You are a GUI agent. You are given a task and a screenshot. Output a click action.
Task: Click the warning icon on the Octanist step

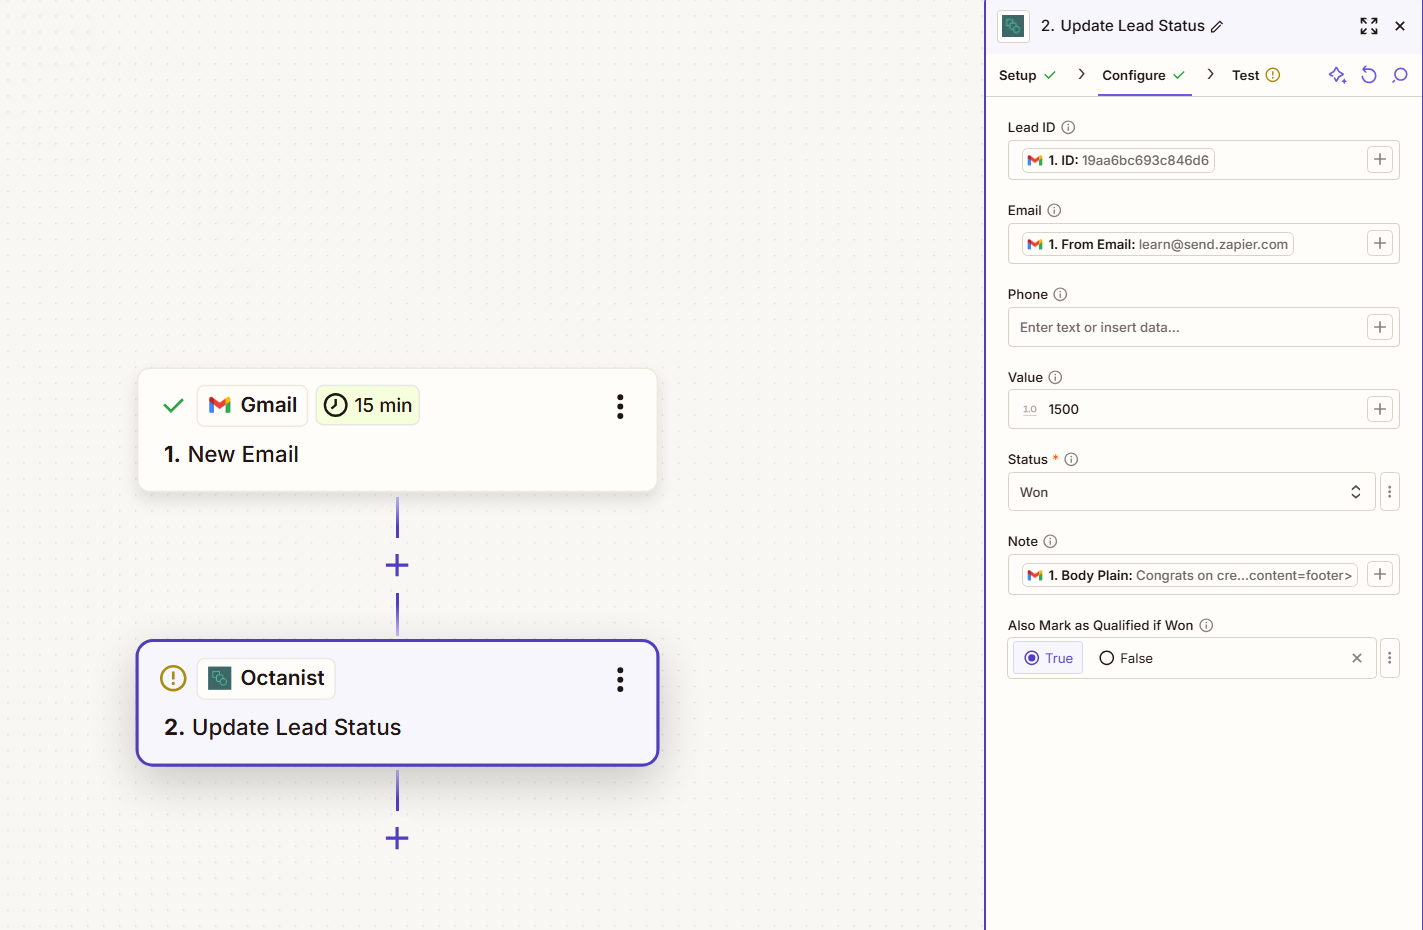pyautogui.click(x=172, y=678)
